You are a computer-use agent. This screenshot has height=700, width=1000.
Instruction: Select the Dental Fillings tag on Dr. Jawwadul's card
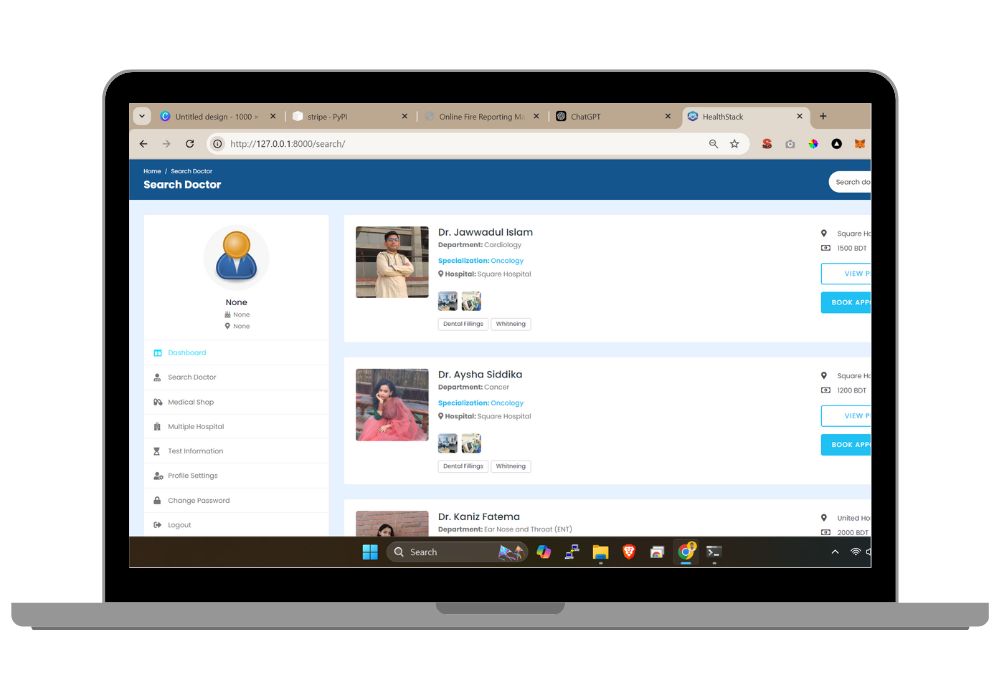461,323
